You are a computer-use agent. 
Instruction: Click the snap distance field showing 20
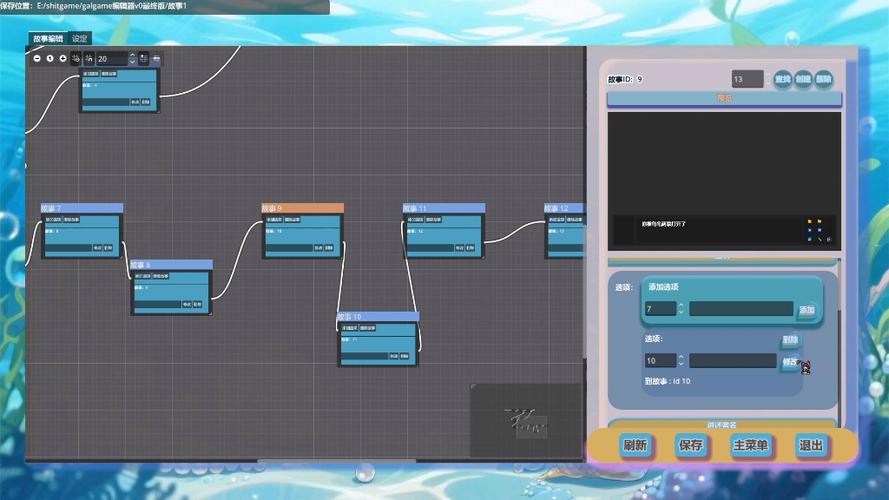(x=111, y=59)
